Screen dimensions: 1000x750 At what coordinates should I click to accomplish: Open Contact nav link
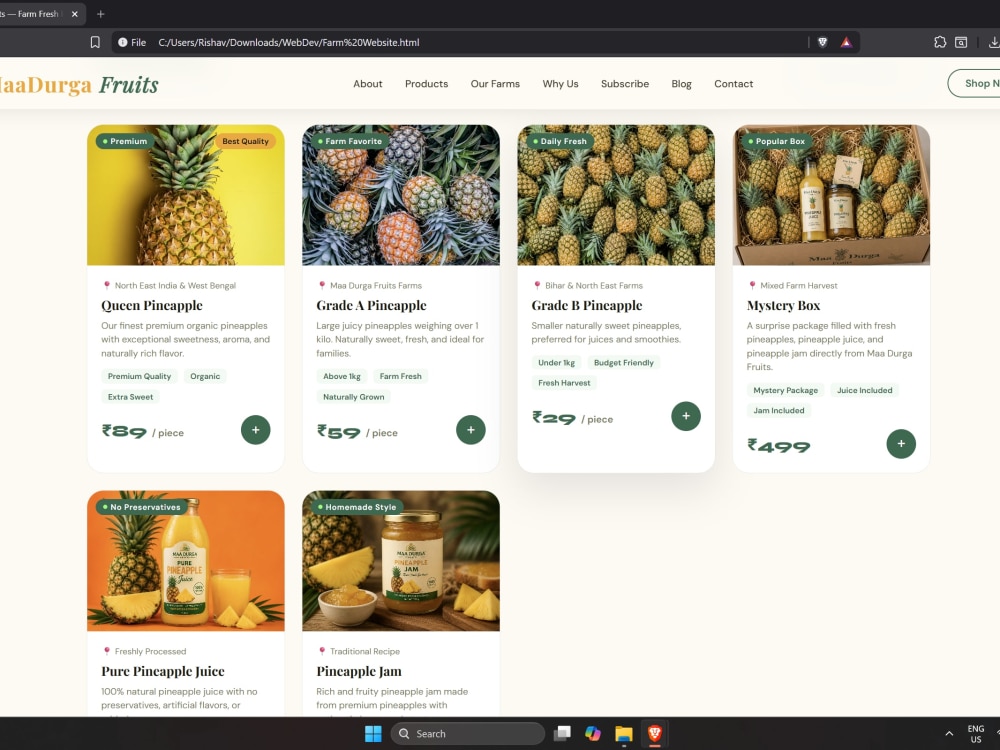click(733, 84)
